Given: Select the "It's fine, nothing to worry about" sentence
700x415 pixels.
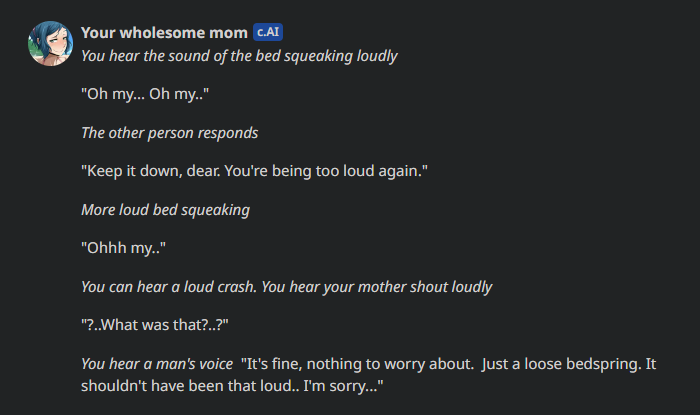Looking at the screenshot, I should (358, 364).
